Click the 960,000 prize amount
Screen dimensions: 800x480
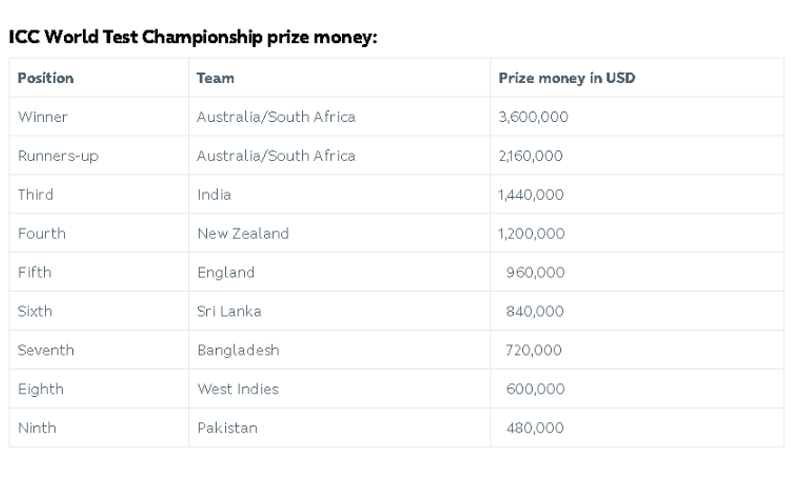point(535,273)
